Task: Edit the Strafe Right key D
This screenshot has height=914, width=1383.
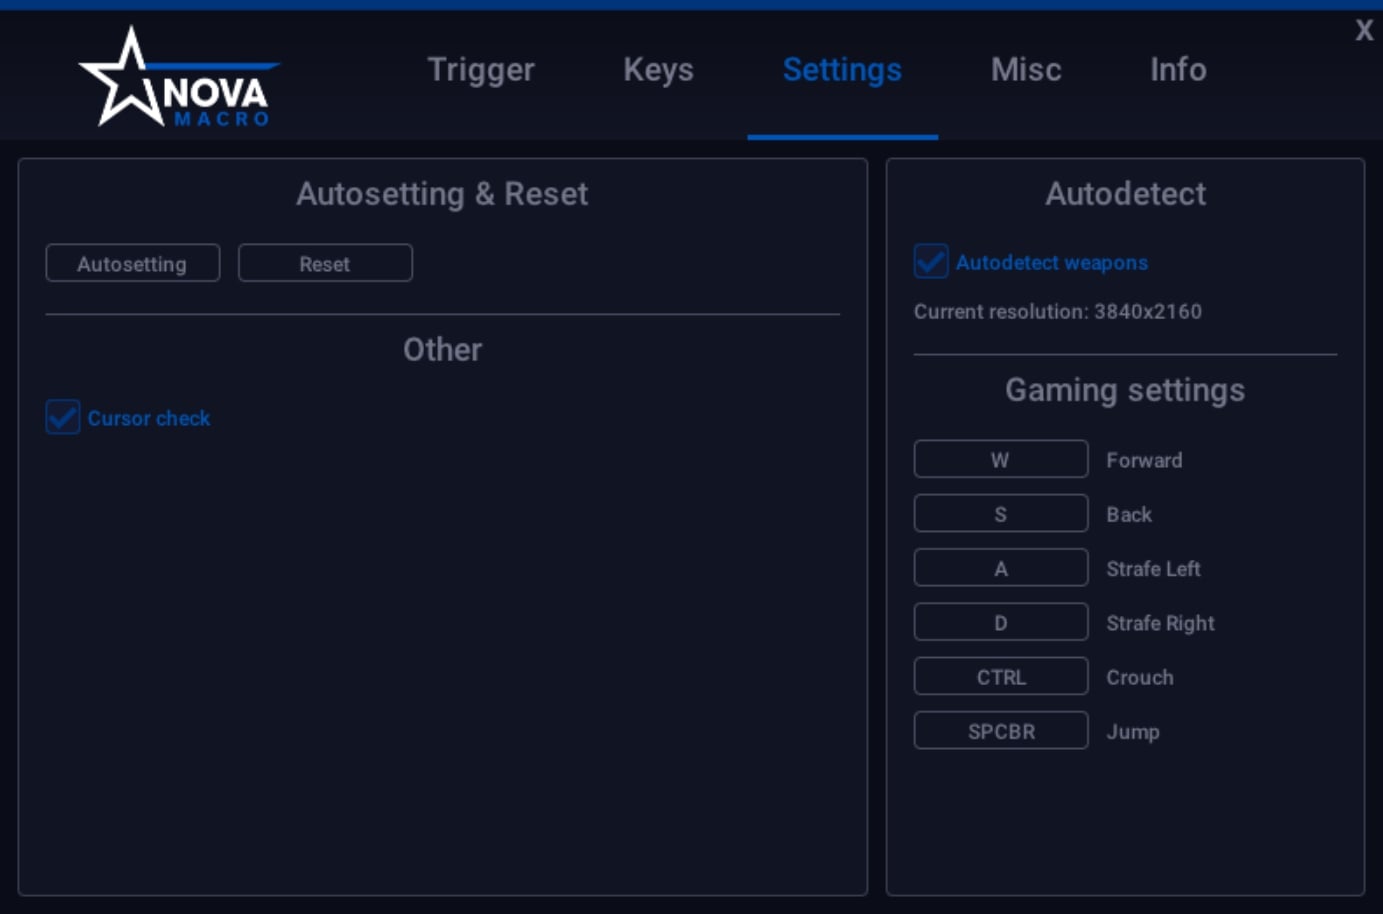Action: [x=1001, y=622]
